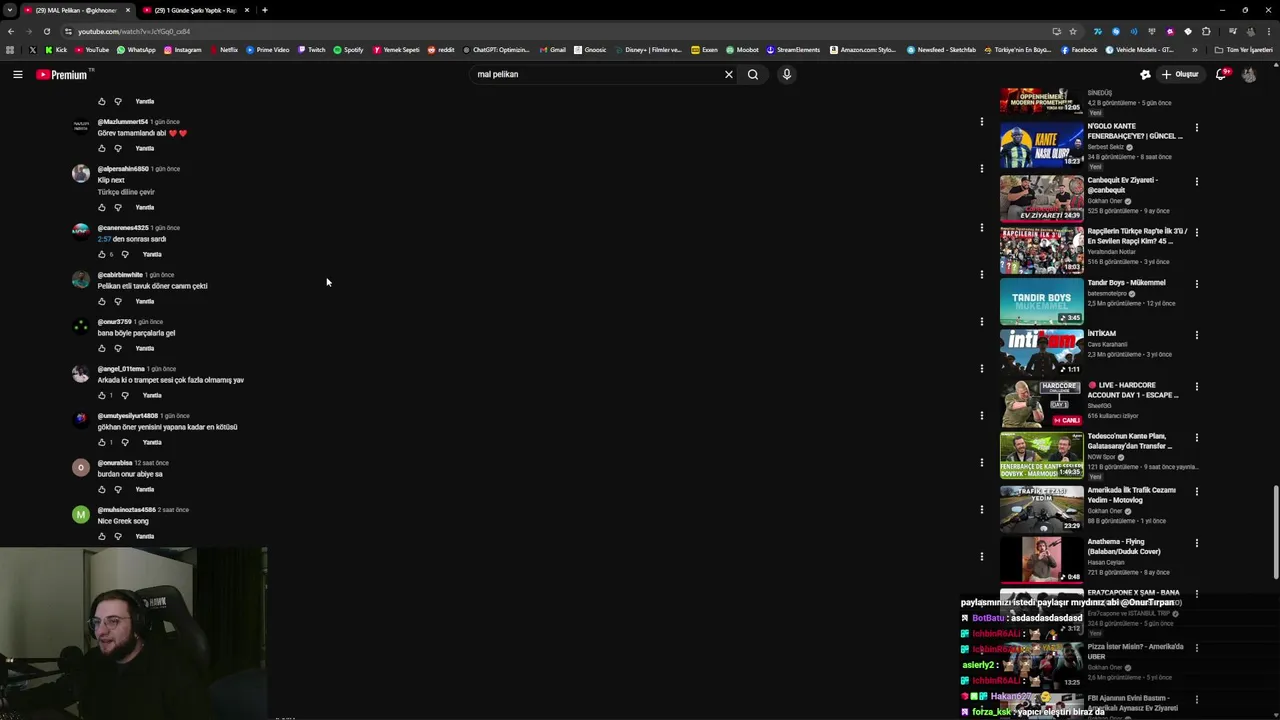The height and width of the screenshot is (720, 1280).
Task: Open the browser extensions puzzle icon
Action: pos(1206,31)
